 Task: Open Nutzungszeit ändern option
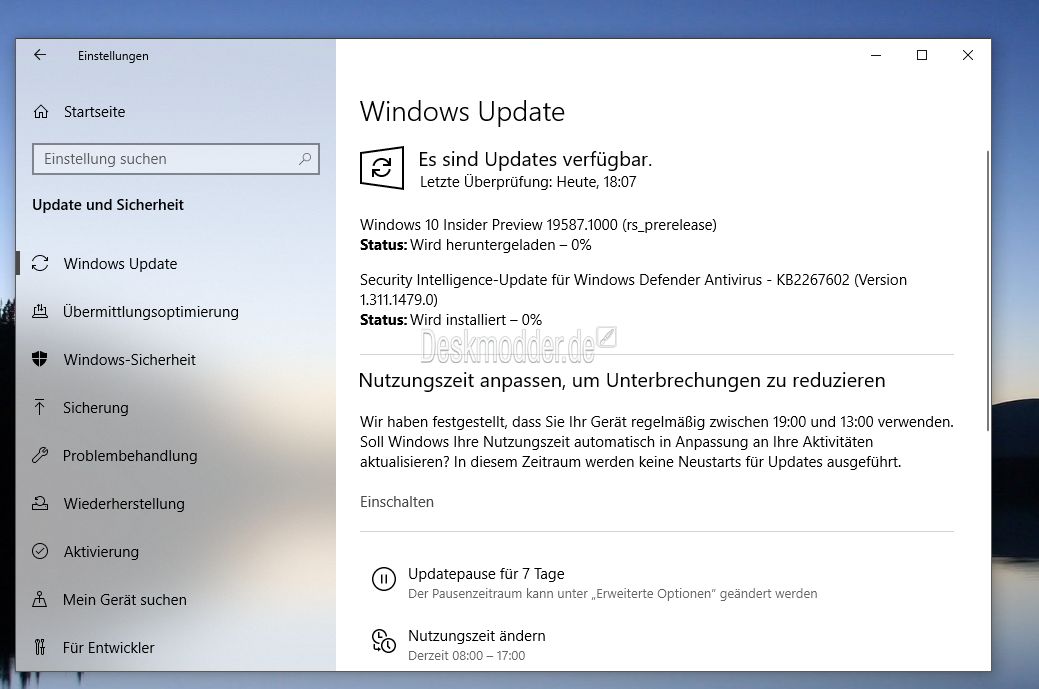click(476, 636)
